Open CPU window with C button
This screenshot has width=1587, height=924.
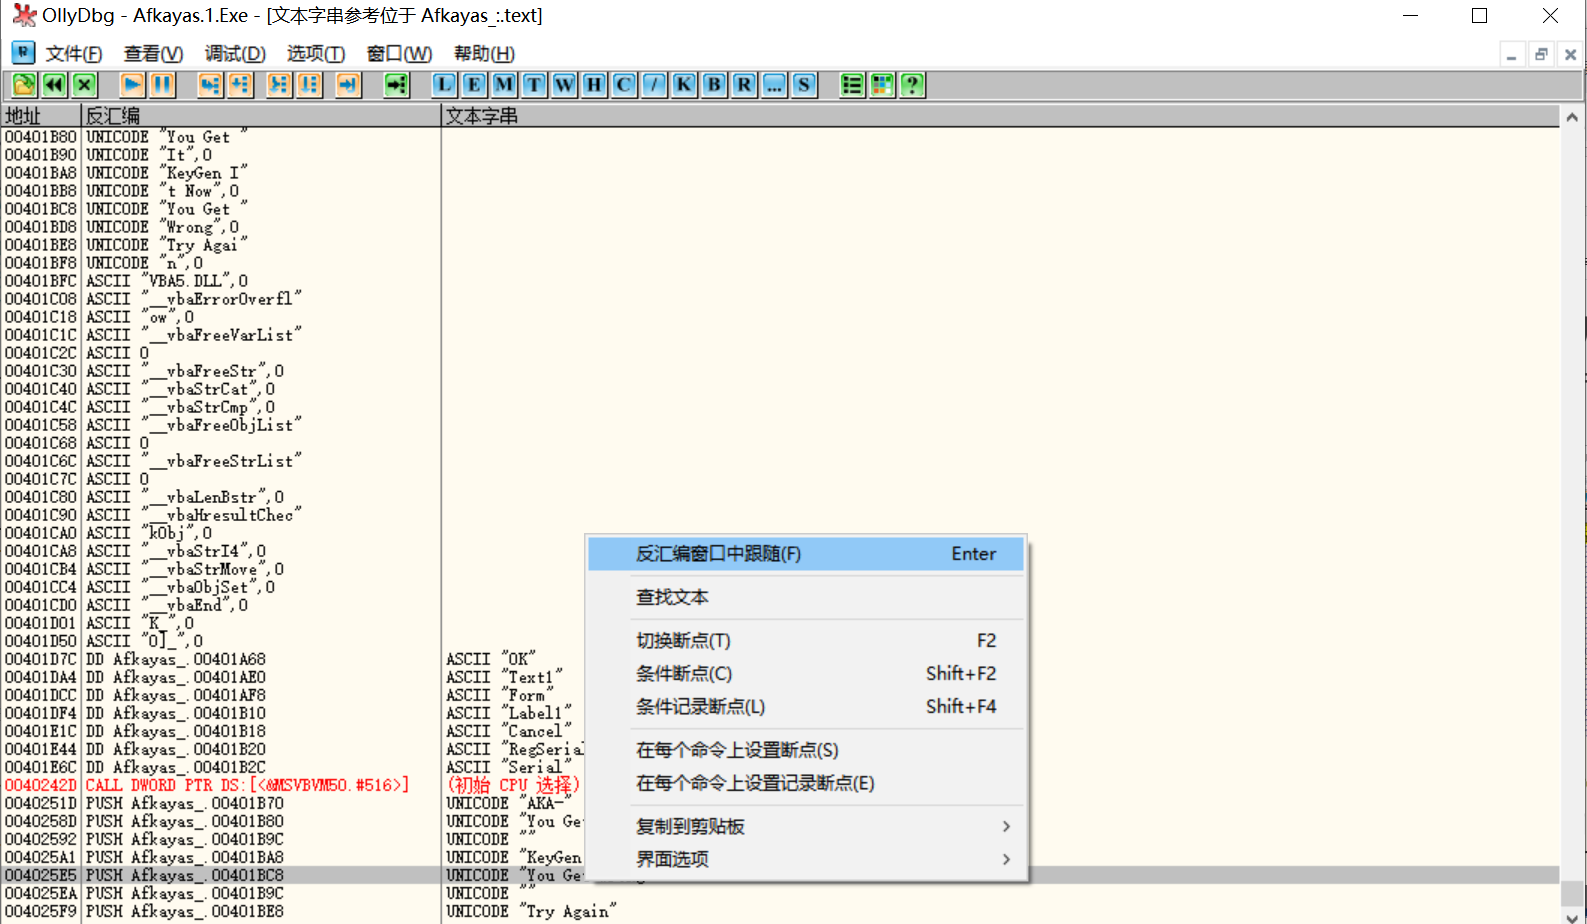[x=624, y=85]
